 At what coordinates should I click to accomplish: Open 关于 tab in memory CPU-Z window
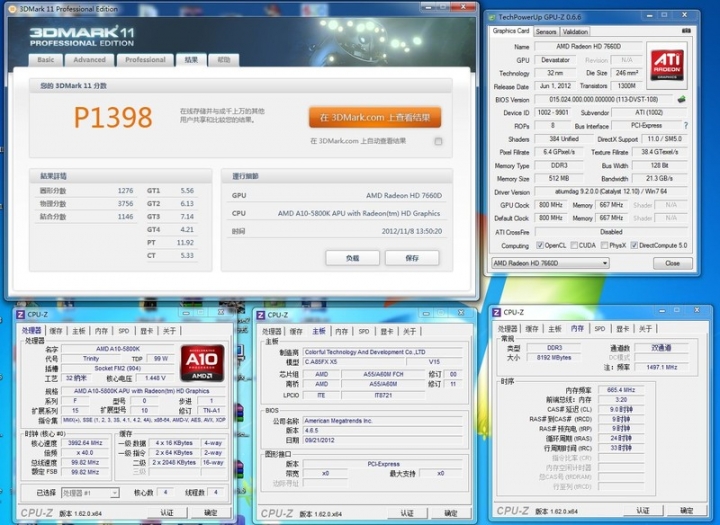[645, 328]
